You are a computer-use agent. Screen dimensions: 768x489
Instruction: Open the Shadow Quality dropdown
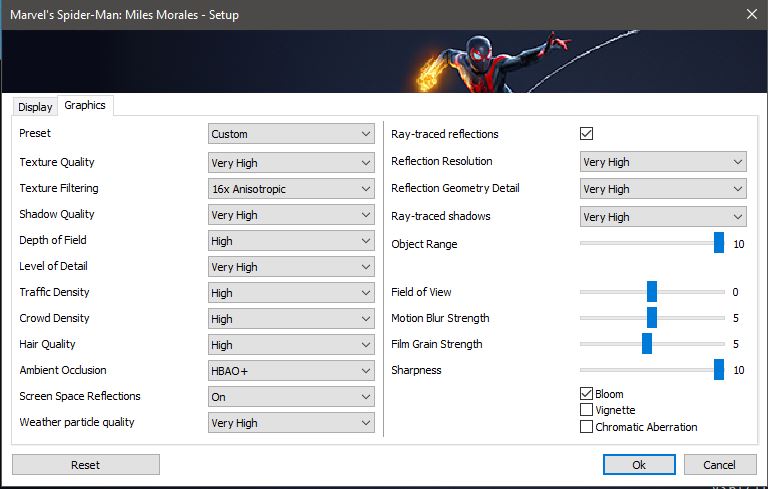click(x=291, y=215)
